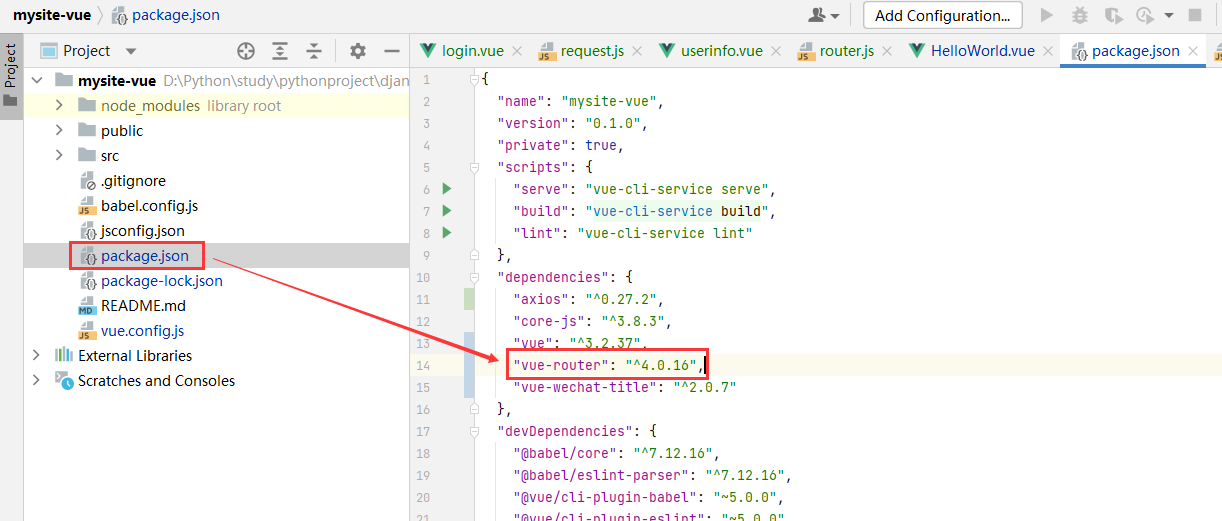Click the Stop square icon

coord(1195,15)
